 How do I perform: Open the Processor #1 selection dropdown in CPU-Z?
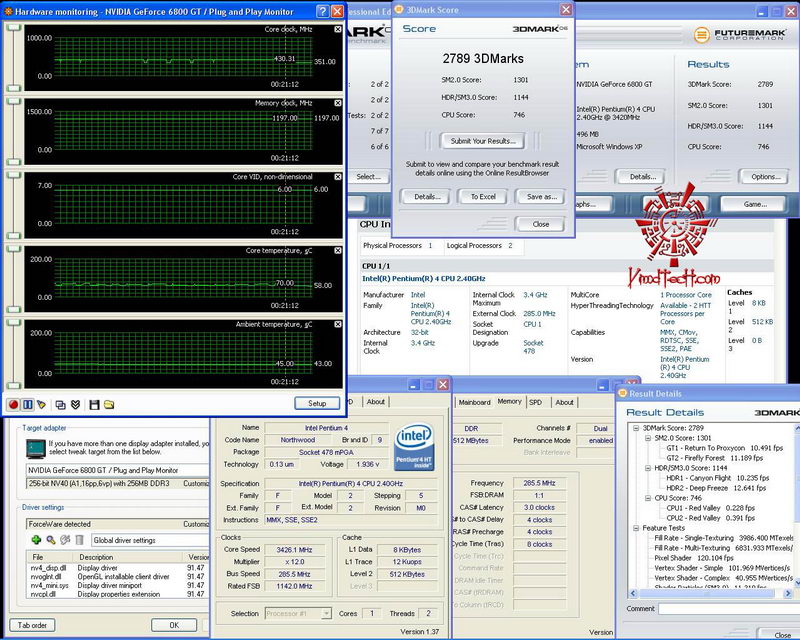point(326,613)
